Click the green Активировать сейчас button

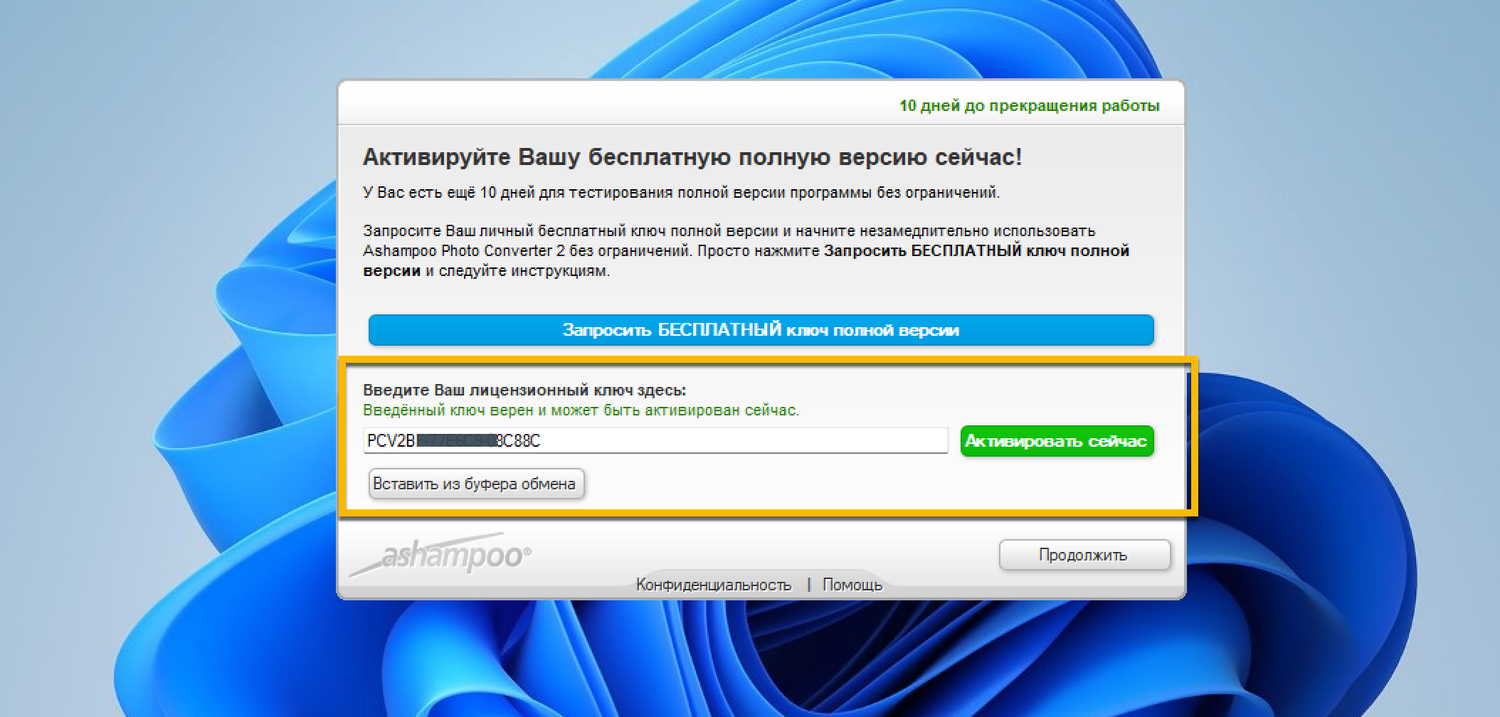1057,441
